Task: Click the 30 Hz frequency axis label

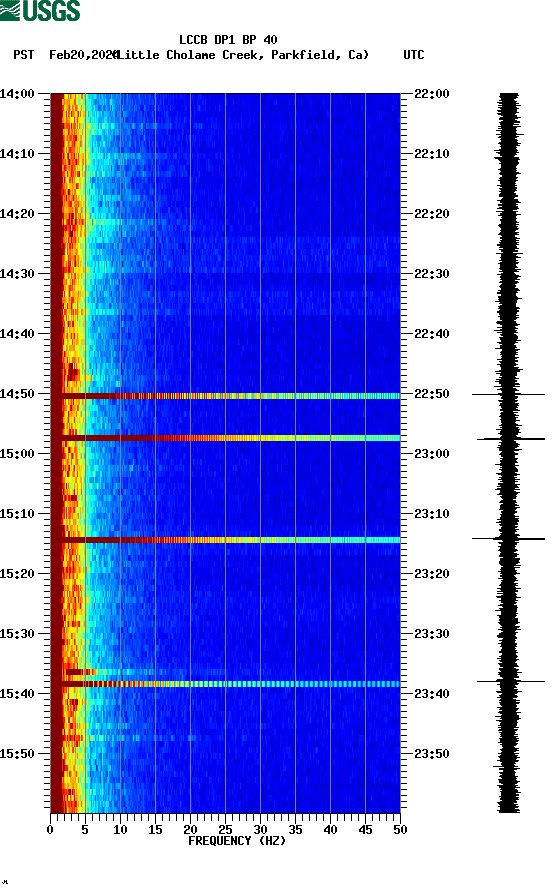Action: [260, 830]
